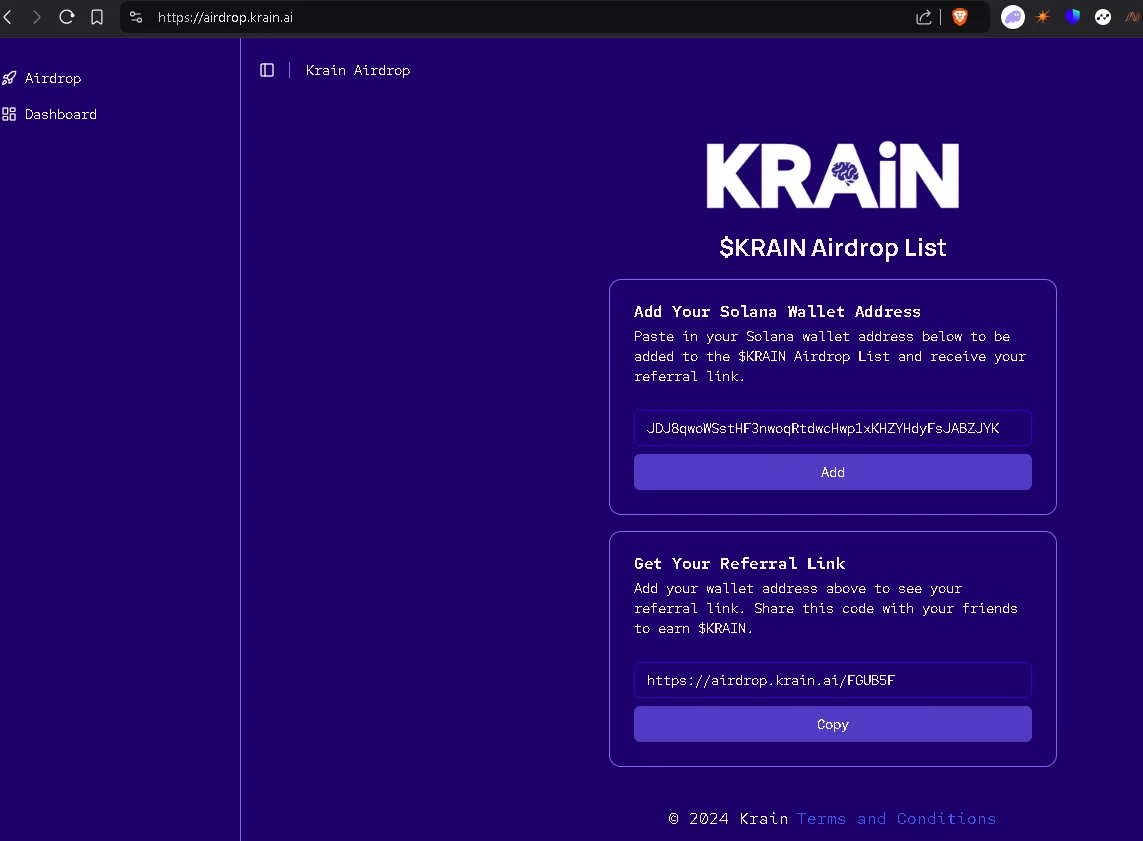
Task: Open the Terms and Conditions link
Action: pyautogui.click(x=896, y=819)
